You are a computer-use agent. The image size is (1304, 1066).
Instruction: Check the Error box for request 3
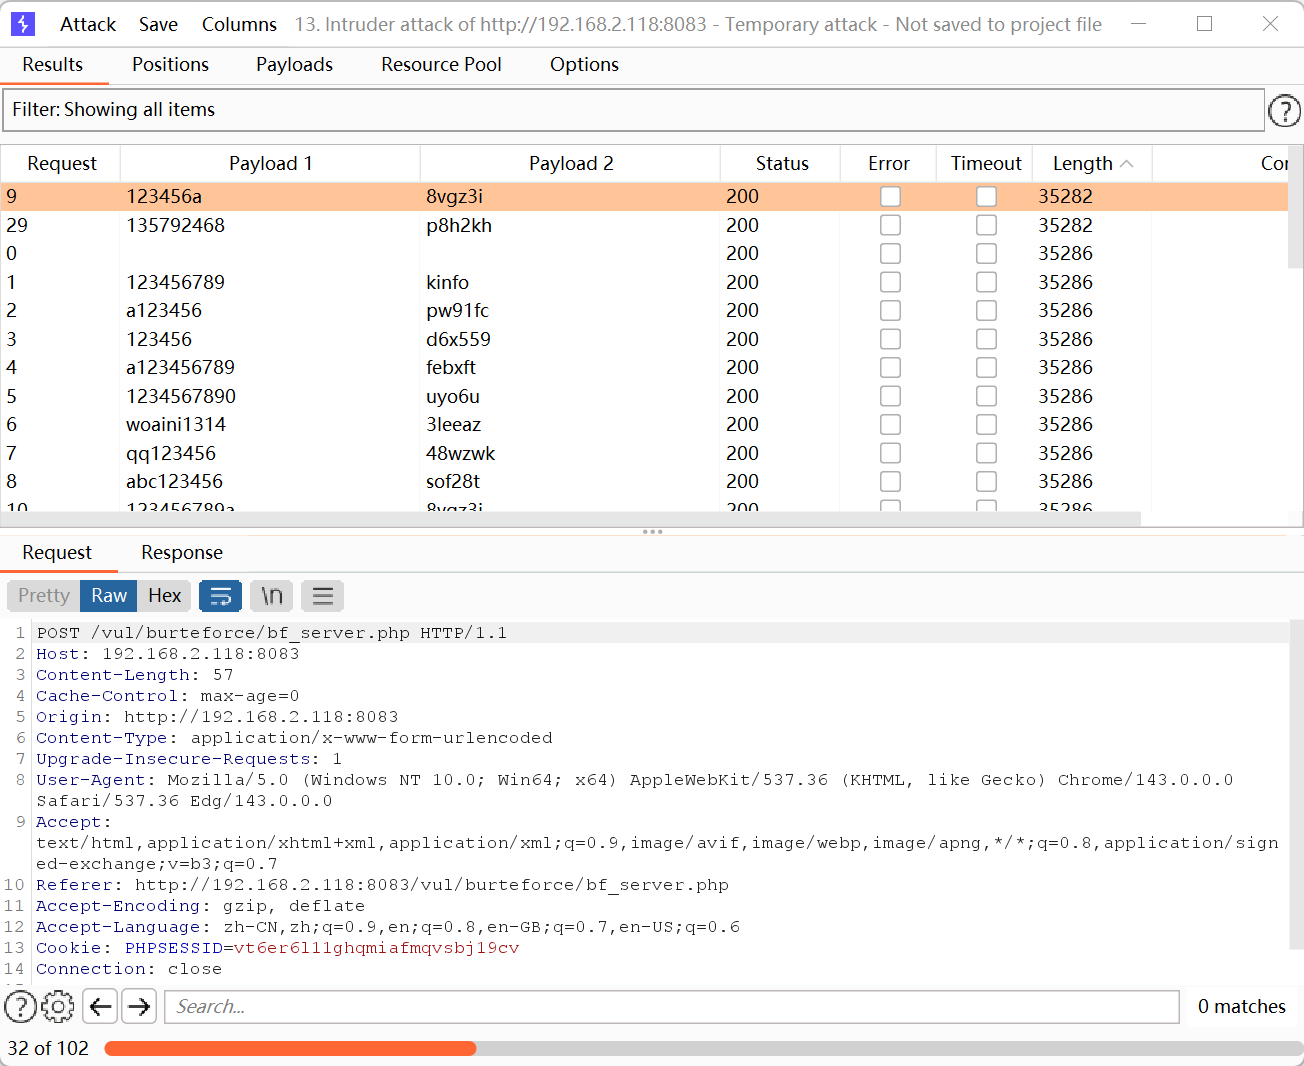click(890, 340)
